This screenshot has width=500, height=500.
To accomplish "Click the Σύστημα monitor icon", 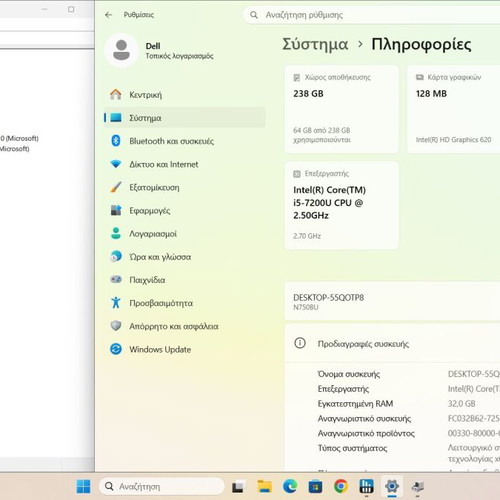I will (116, 117).
